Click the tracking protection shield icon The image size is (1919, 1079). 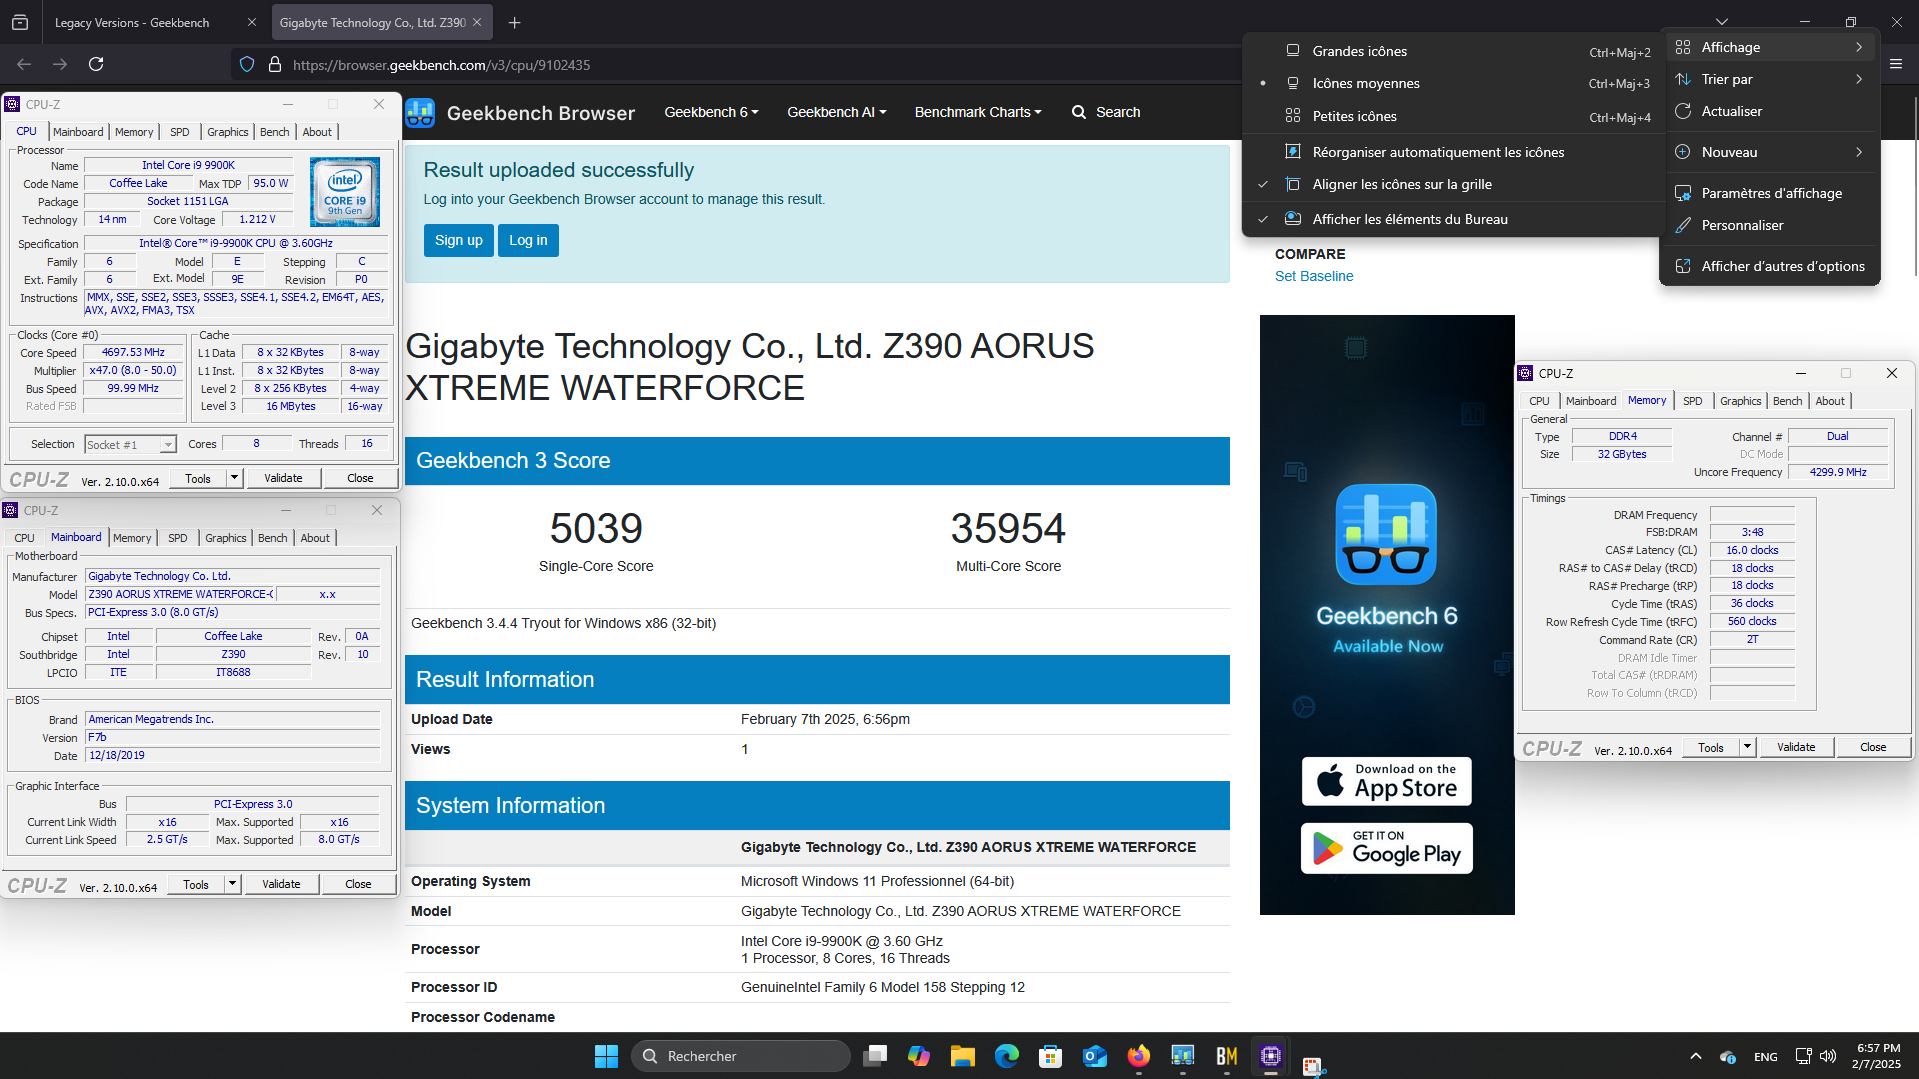click(247, 65)
